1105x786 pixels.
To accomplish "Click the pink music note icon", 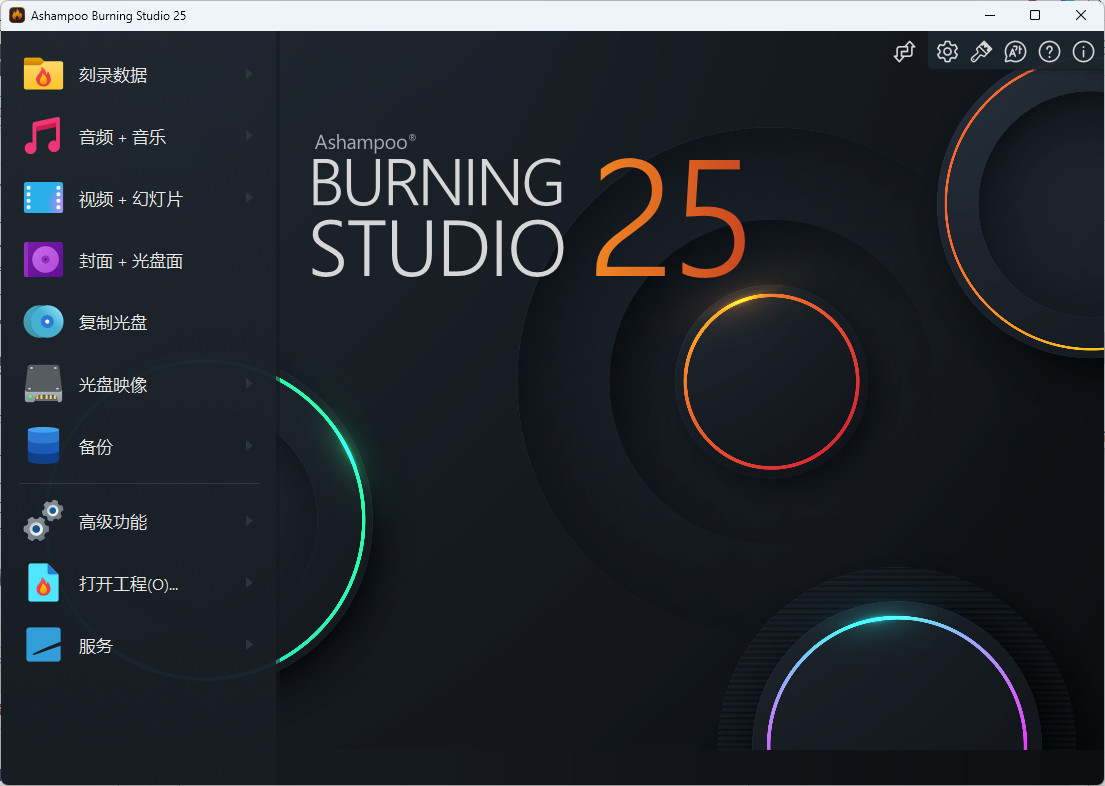I will coord(43,136).
